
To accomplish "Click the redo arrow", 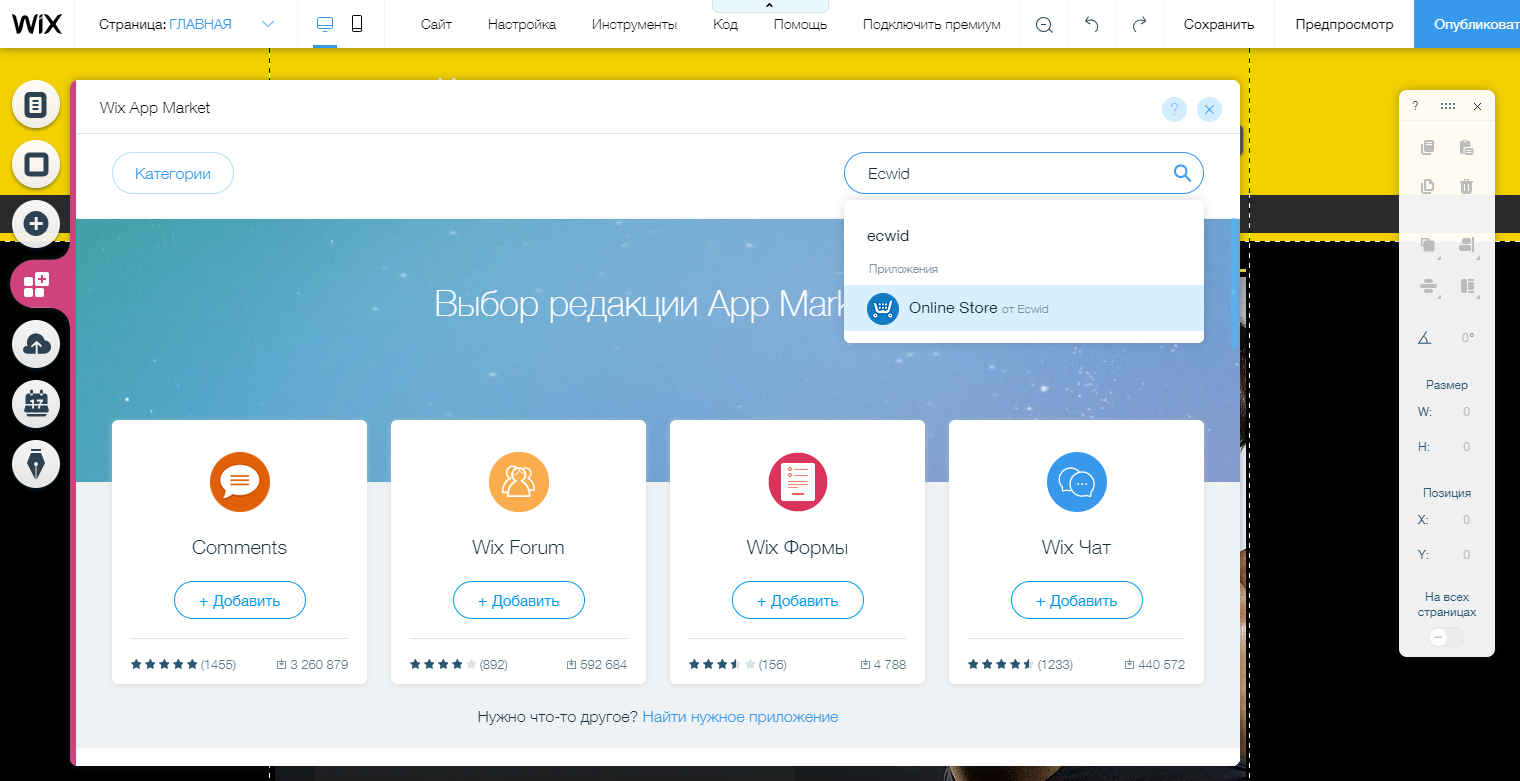I will tap(1139, 24).
